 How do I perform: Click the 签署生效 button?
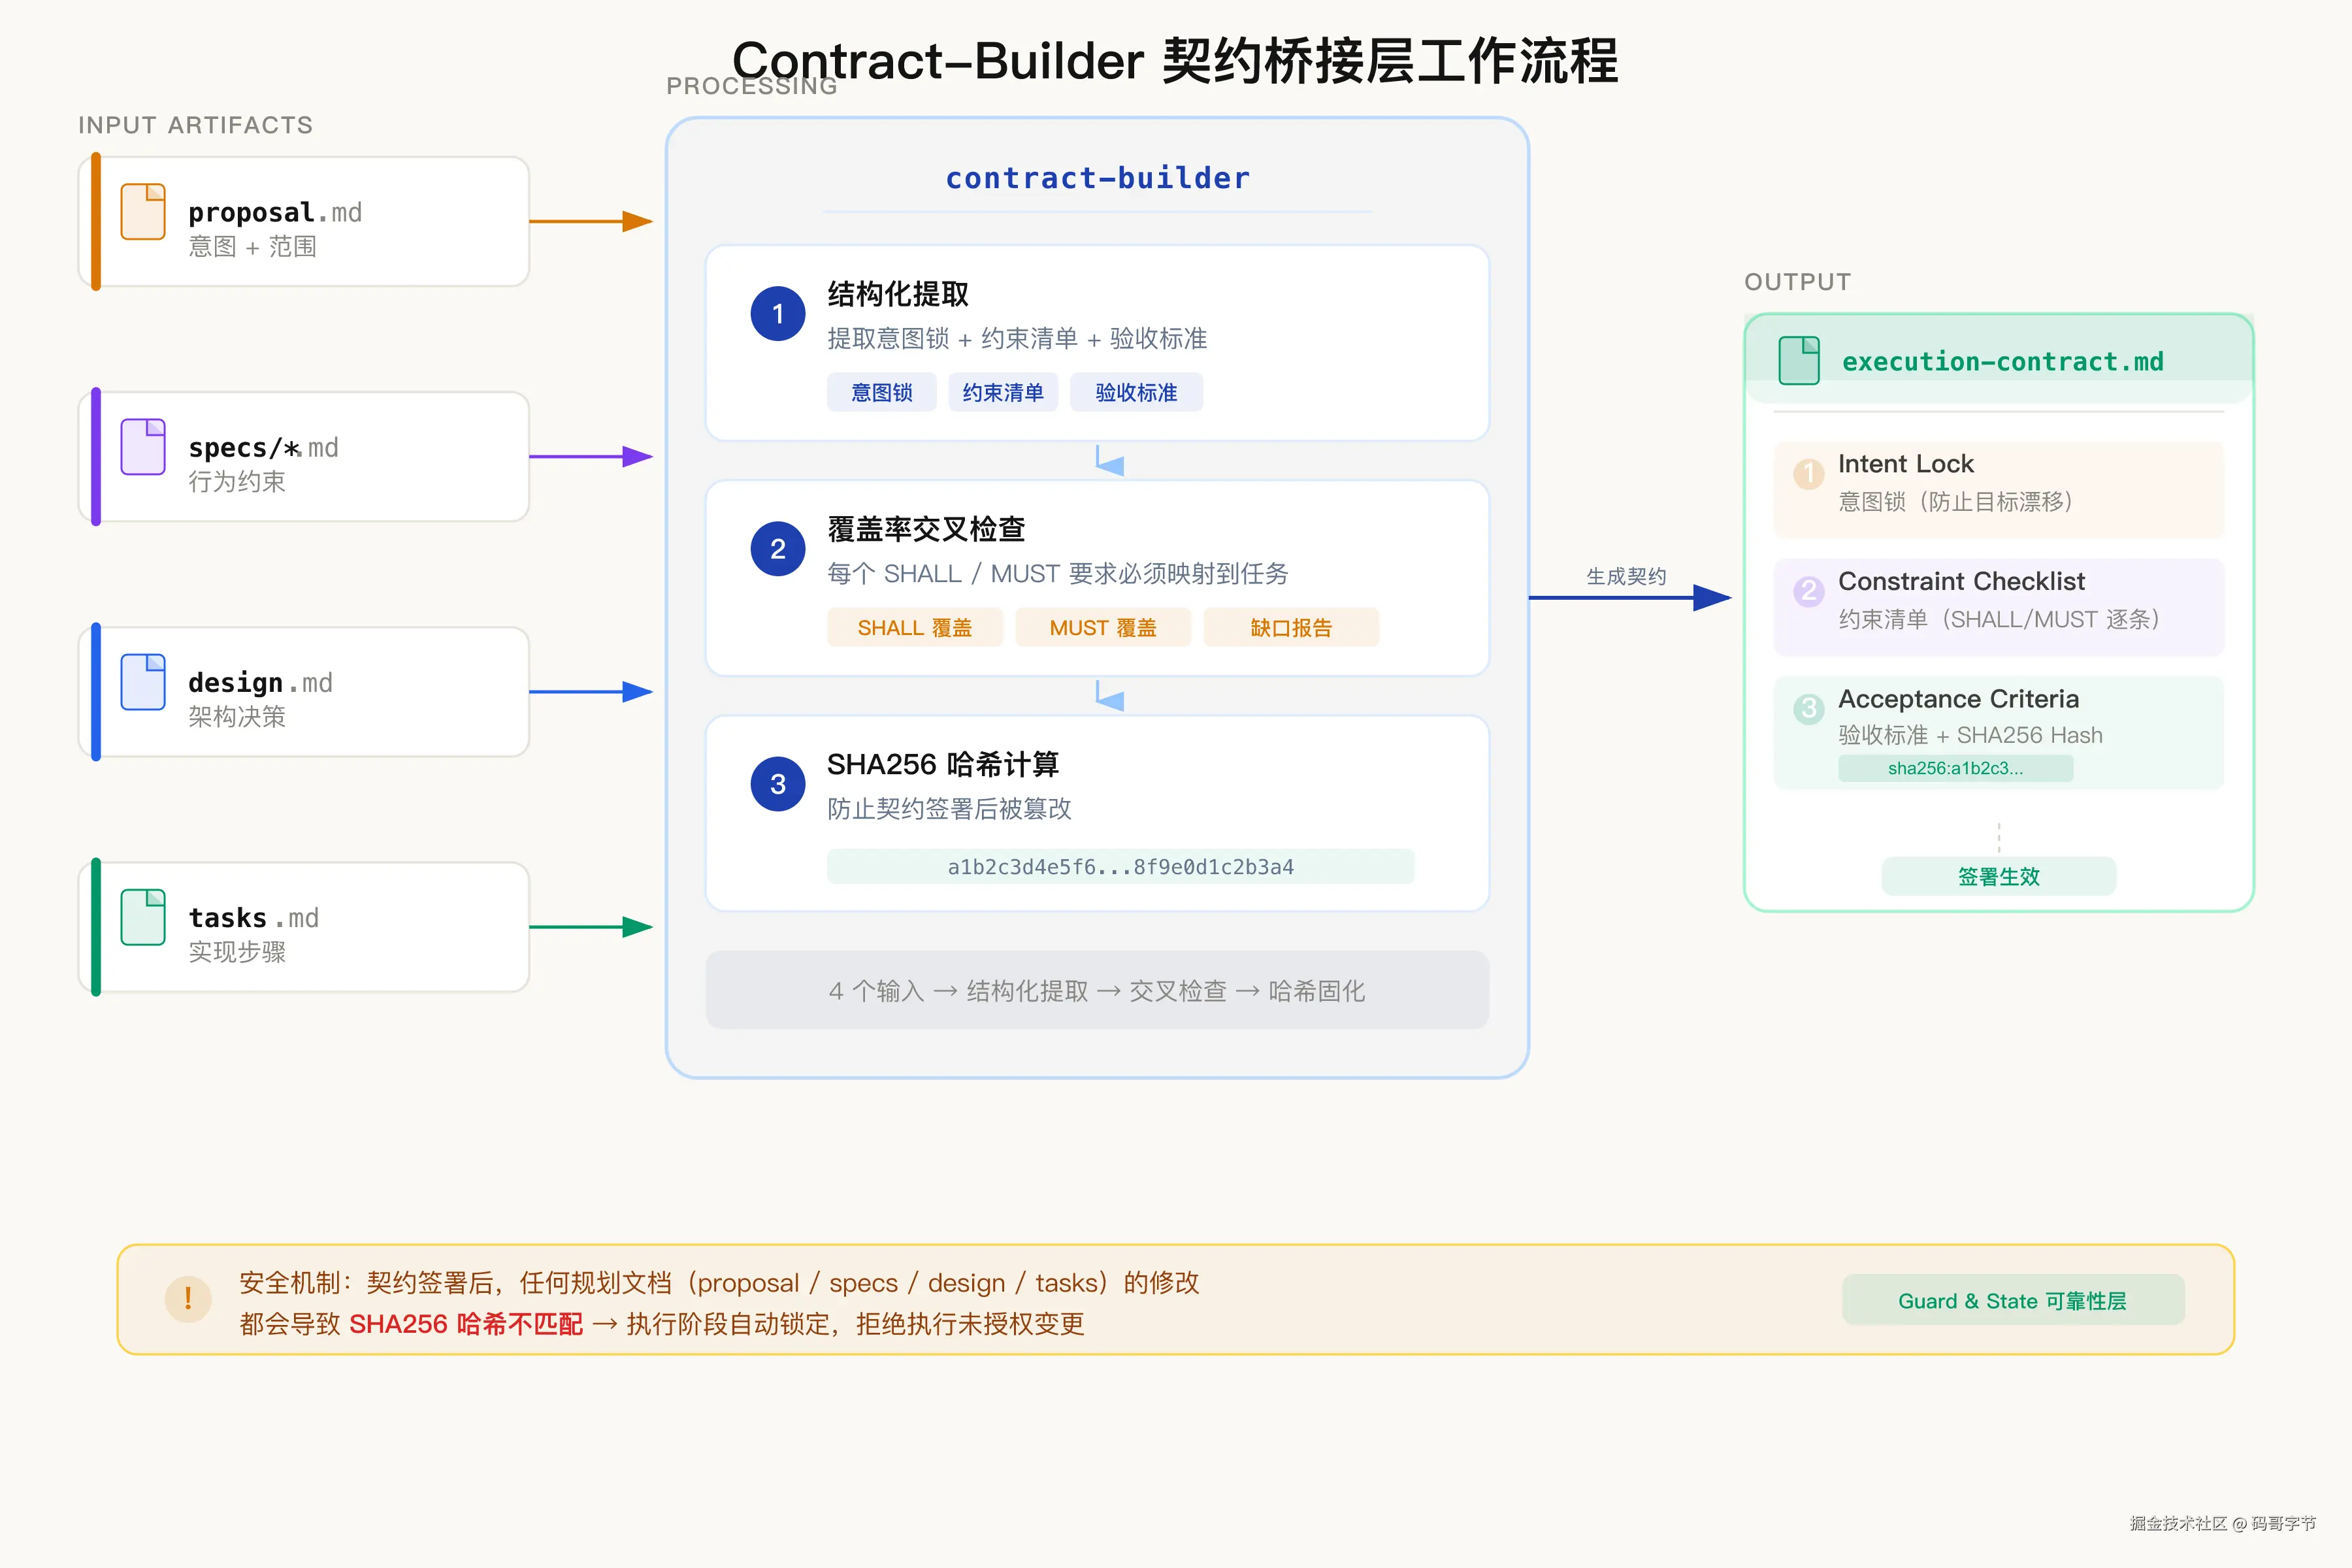click(x=1998, y=876)
